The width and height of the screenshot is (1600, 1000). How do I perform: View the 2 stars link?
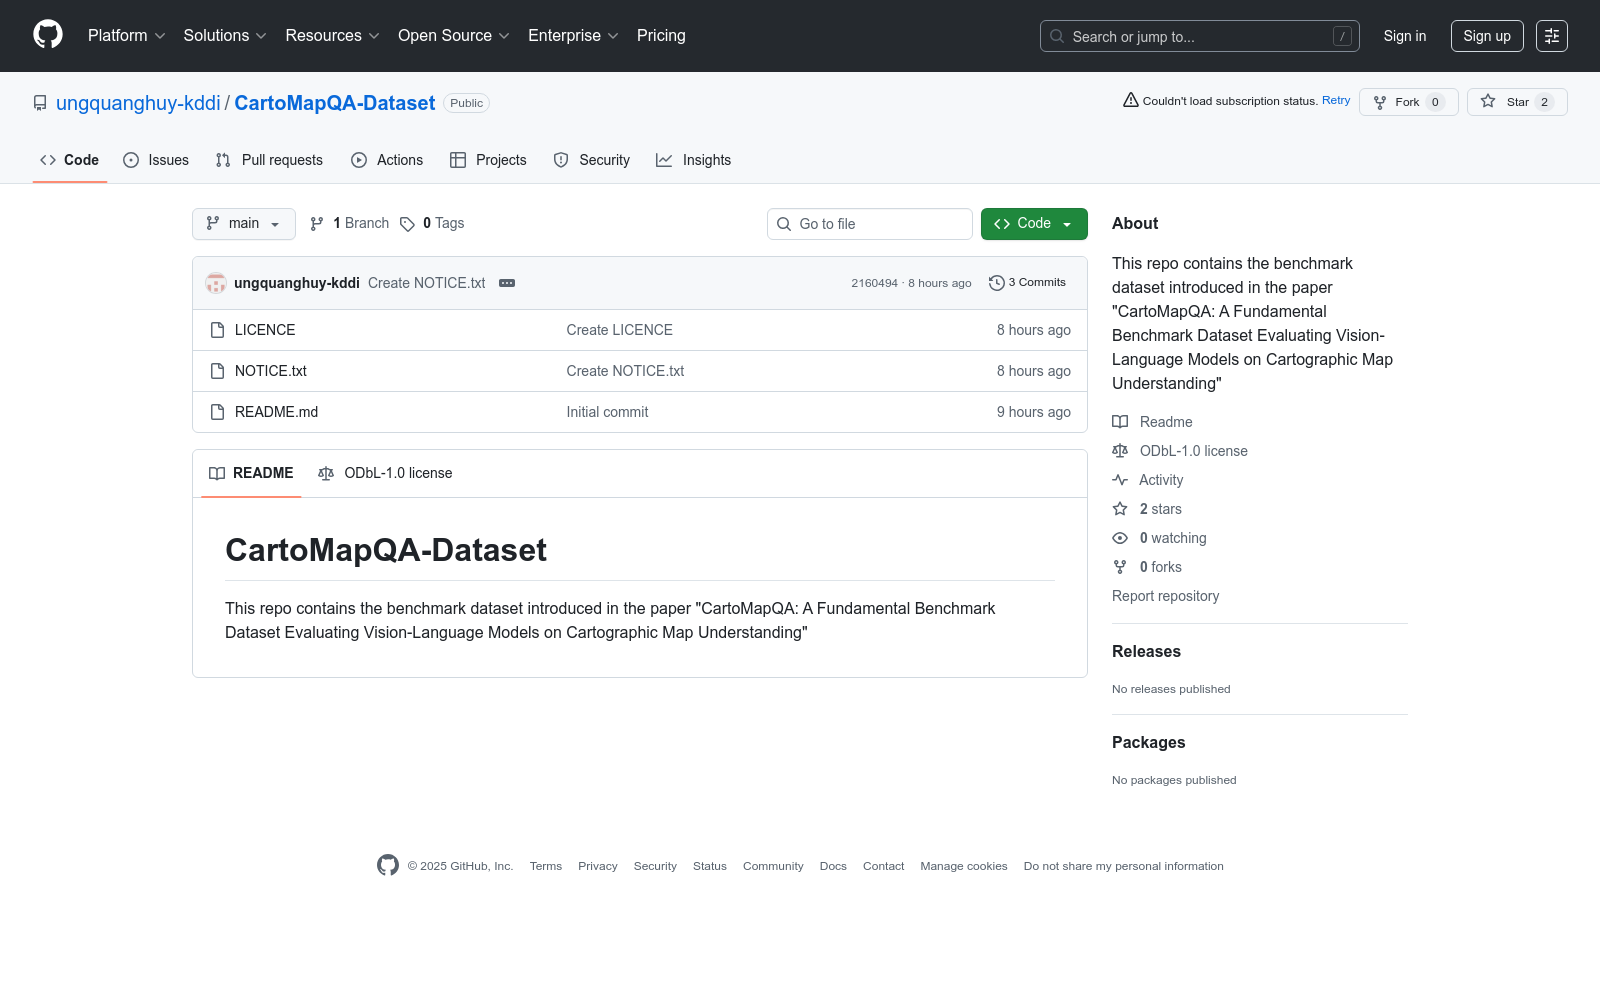pos(1147,509)
